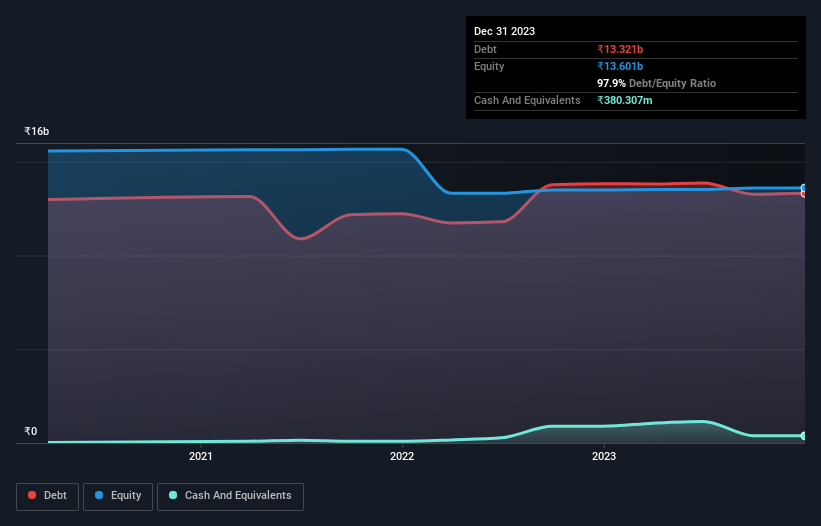The width and height of the screenshot is (821, 526).
Task: Toggle Cash And Equivalents legend button
Action: click(x=230, y=496)
